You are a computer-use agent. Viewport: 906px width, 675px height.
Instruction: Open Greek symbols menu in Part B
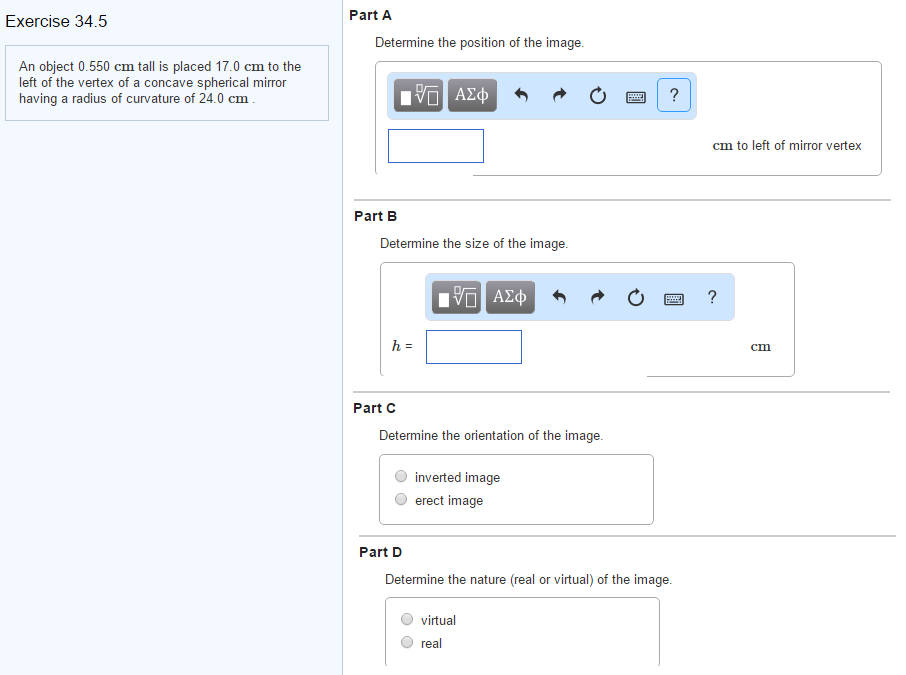pyautogui.click(x=510, y=297)
